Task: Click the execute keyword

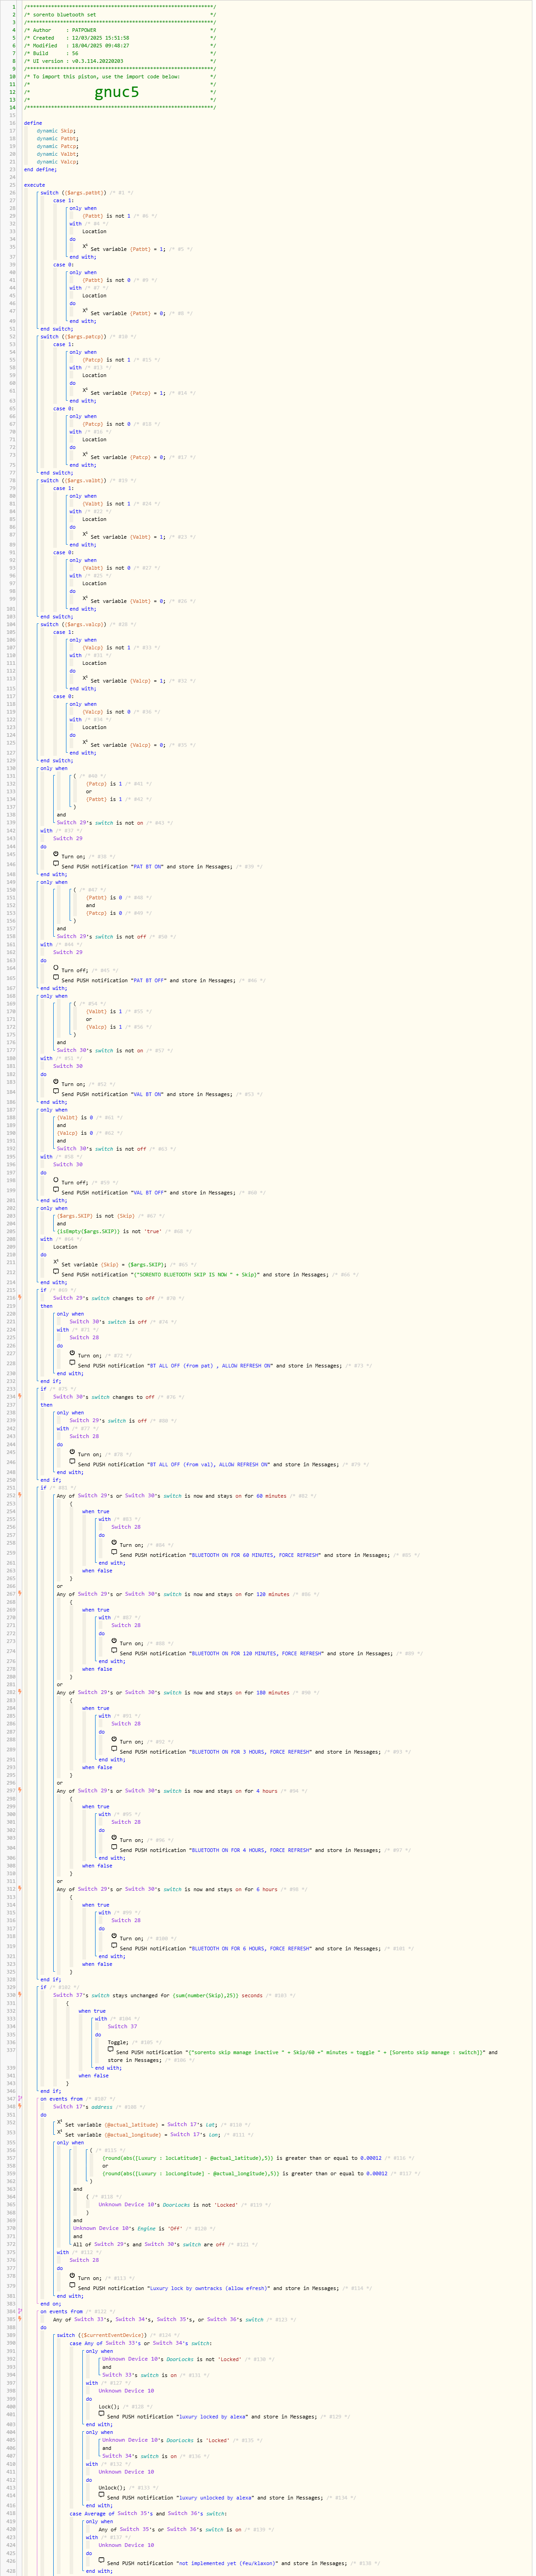Action: coord(35,185)
